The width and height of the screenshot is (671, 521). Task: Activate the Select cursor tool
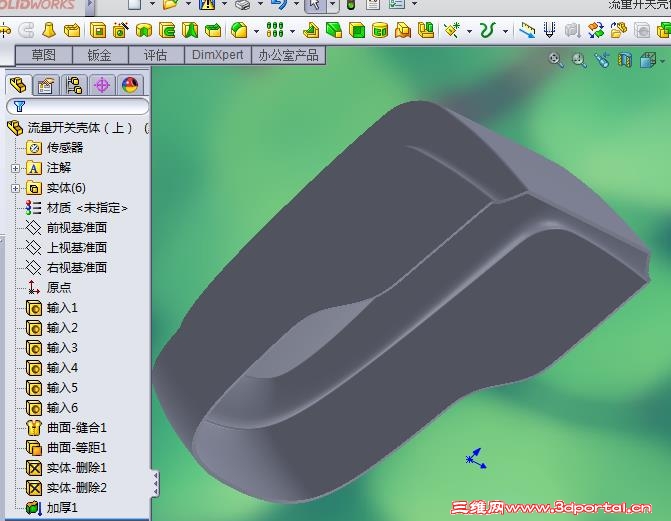[315, 5]
